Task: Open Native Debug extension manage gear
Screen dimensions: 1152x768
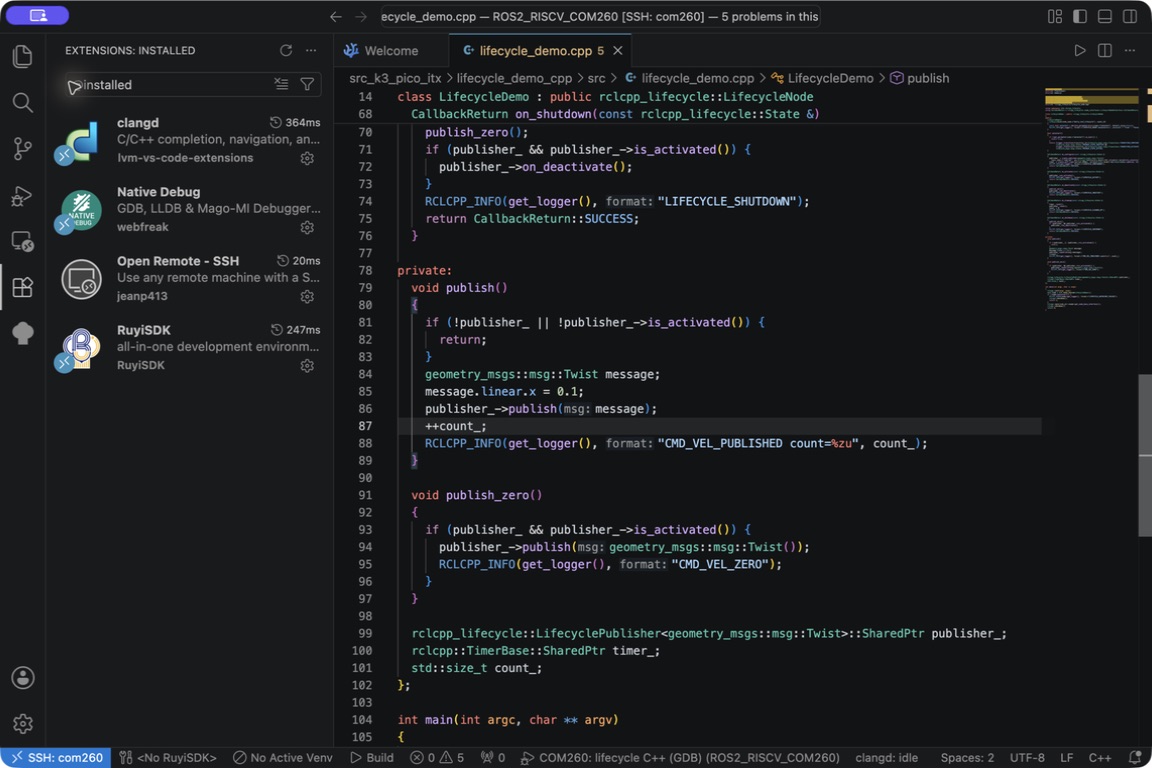Action: coord(307,227)
